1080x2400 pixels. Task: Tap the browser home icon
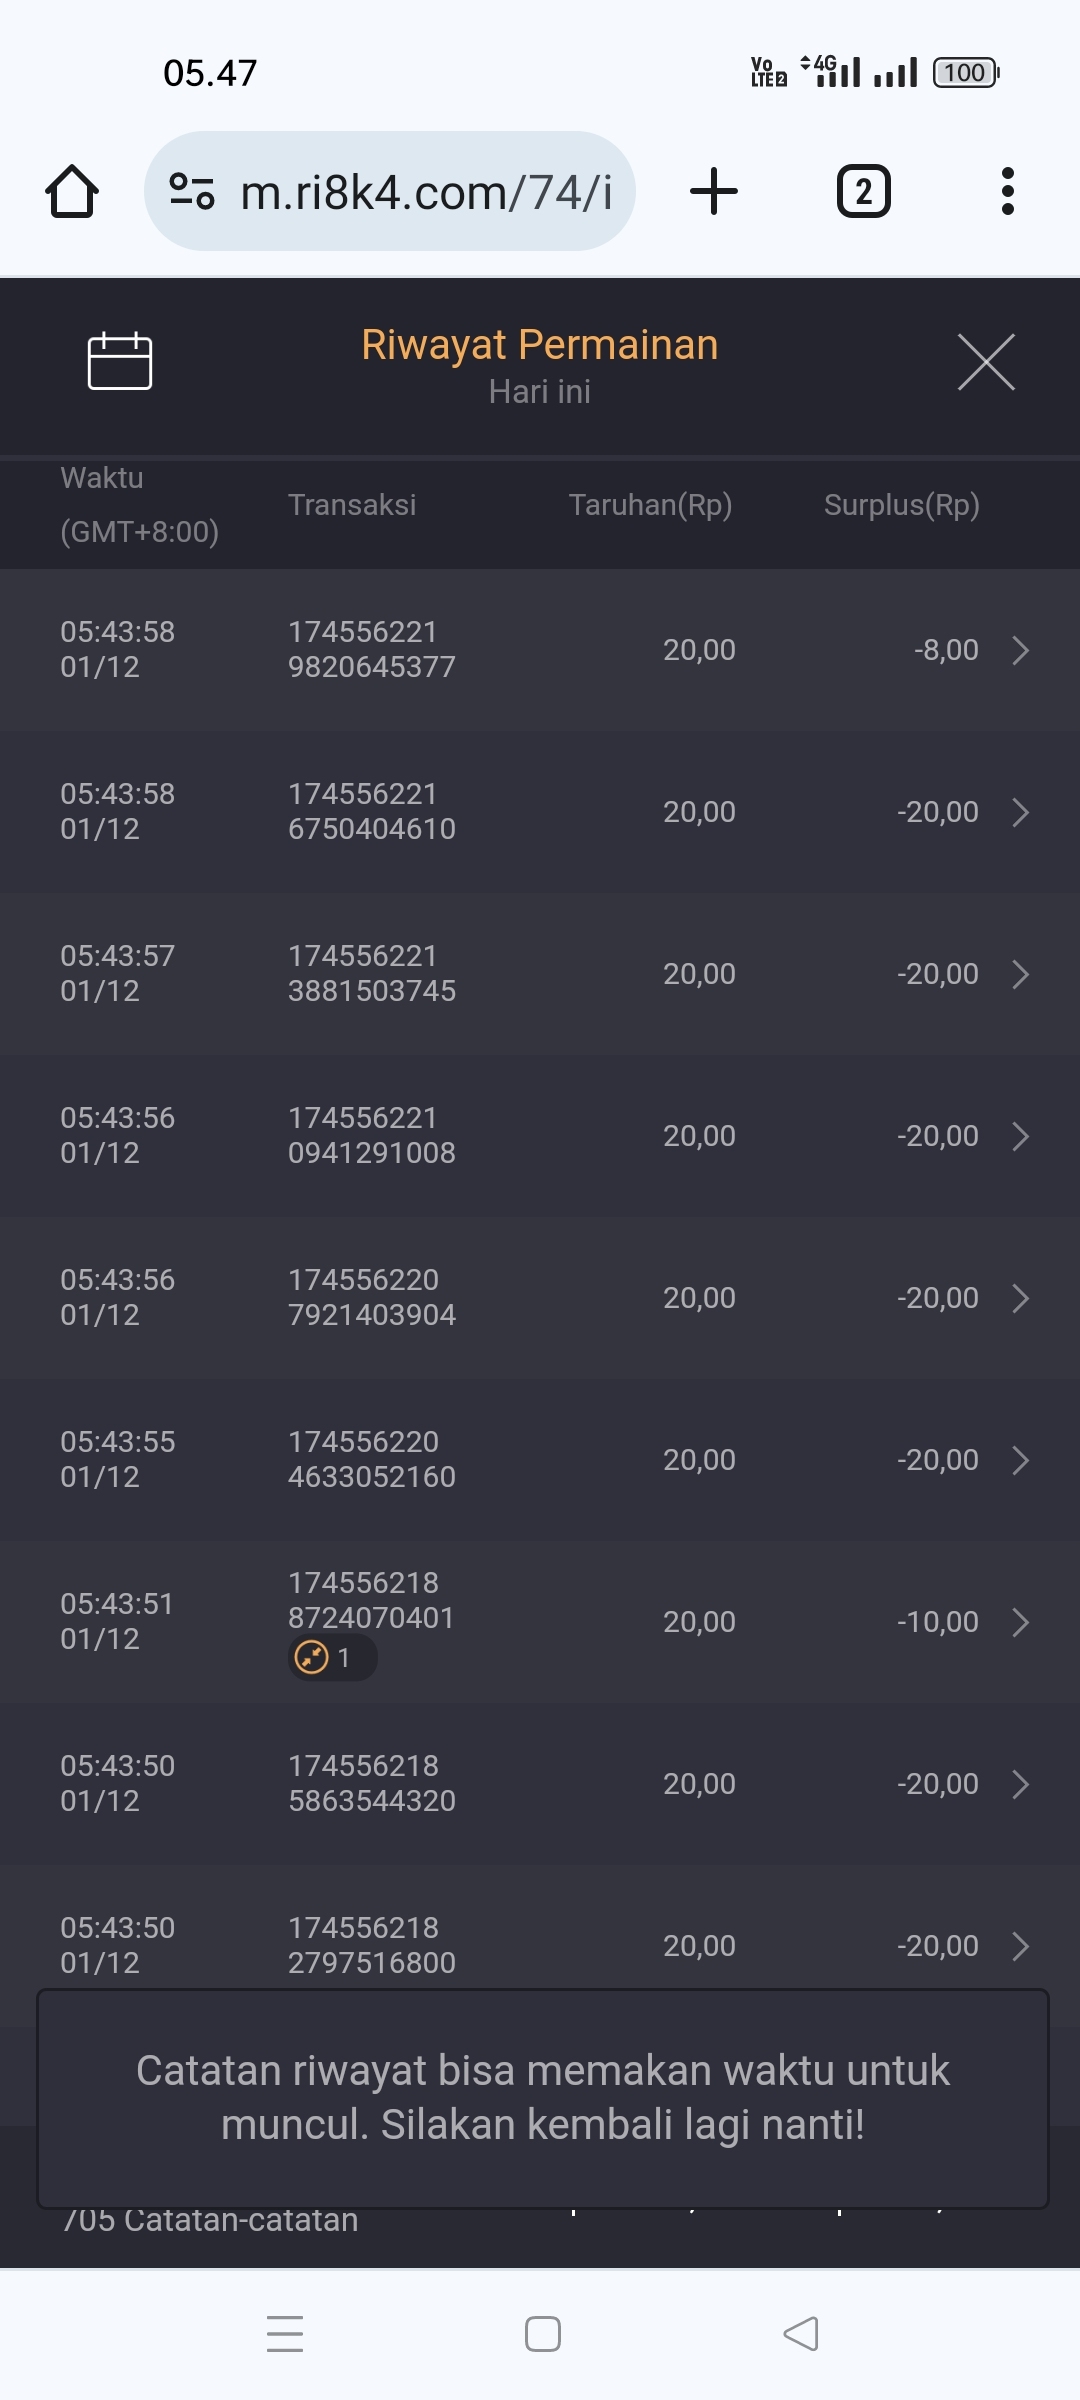pos(72,191)
